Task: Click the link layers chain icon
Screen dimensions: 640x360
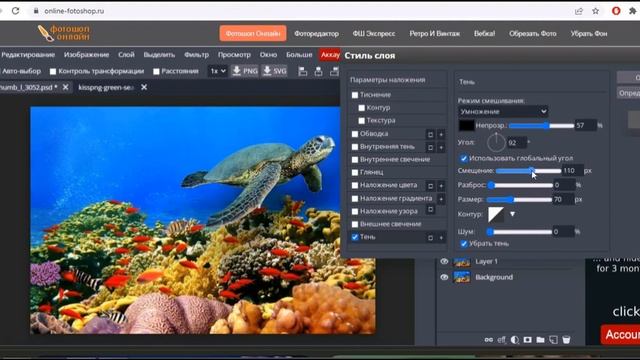Action: pos(489,340)
